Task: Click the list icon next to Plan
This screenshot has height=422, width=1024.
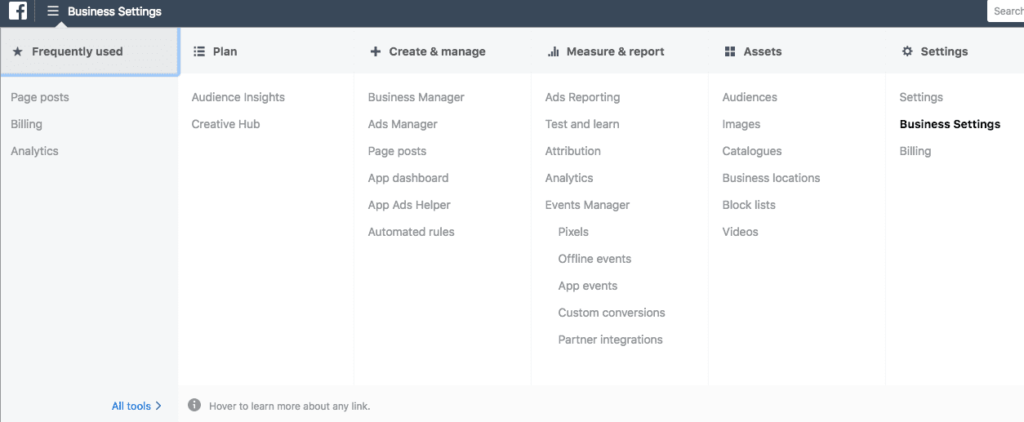Action: pos(199,52)
